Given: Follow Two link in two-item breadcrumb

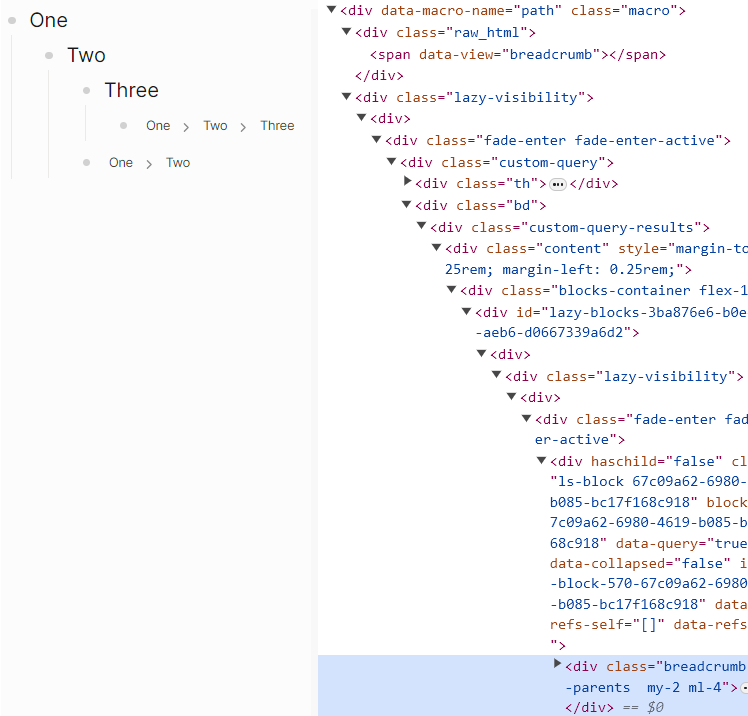Looking at the screenshot, I should [x=178, y=163].
